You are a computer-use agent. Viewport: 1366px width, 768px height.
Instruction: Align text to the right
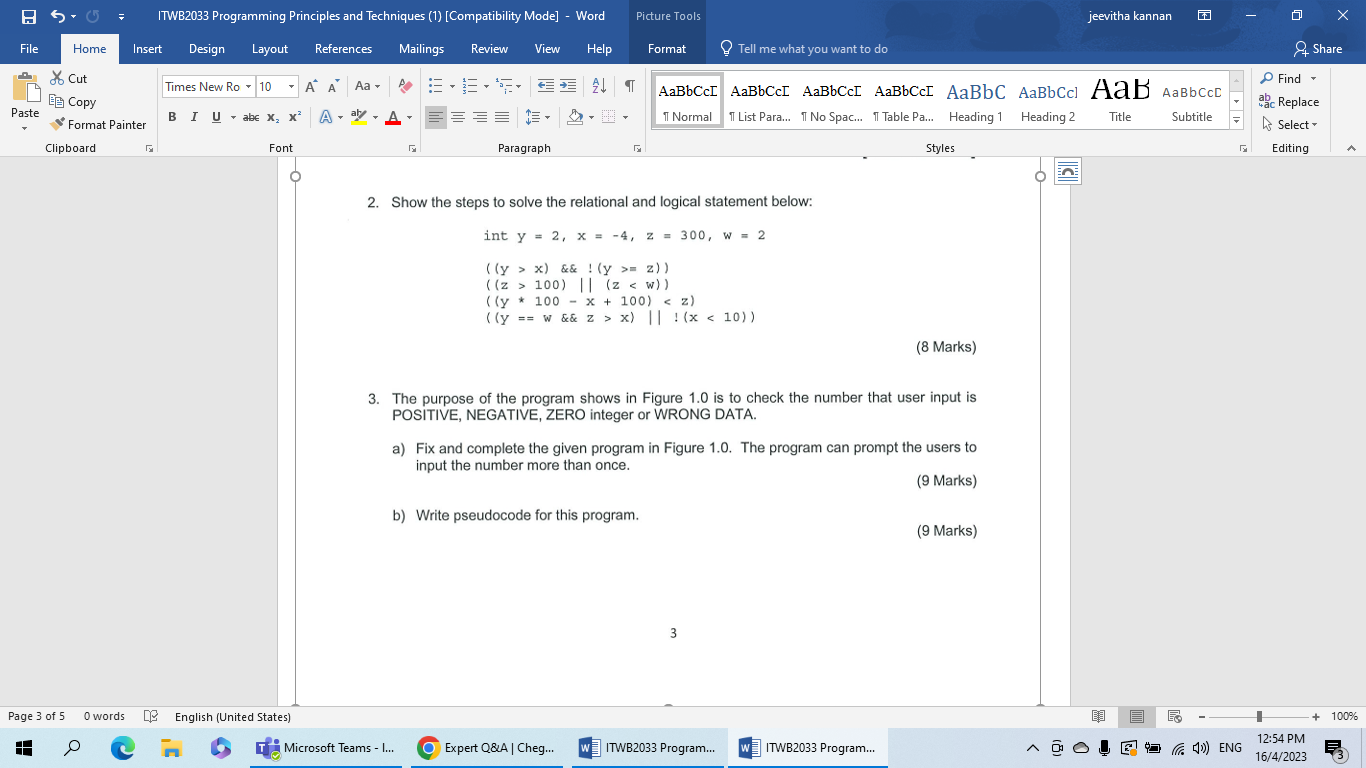pyautogui.click(x=479, y=117)
